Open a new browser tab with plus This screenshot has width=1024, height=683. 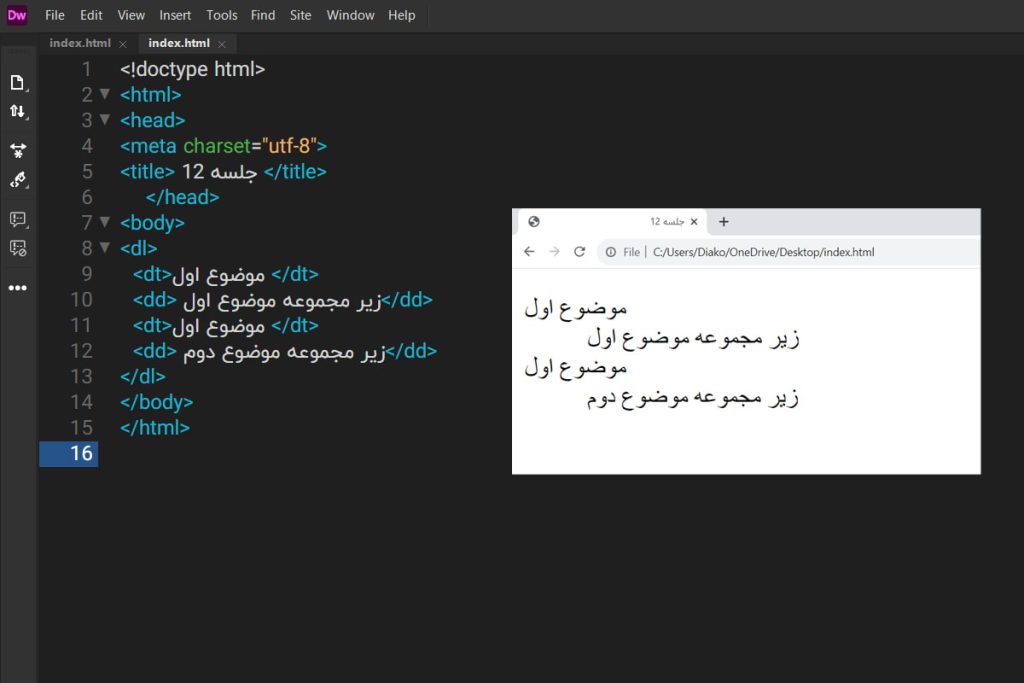coord(724,221)
